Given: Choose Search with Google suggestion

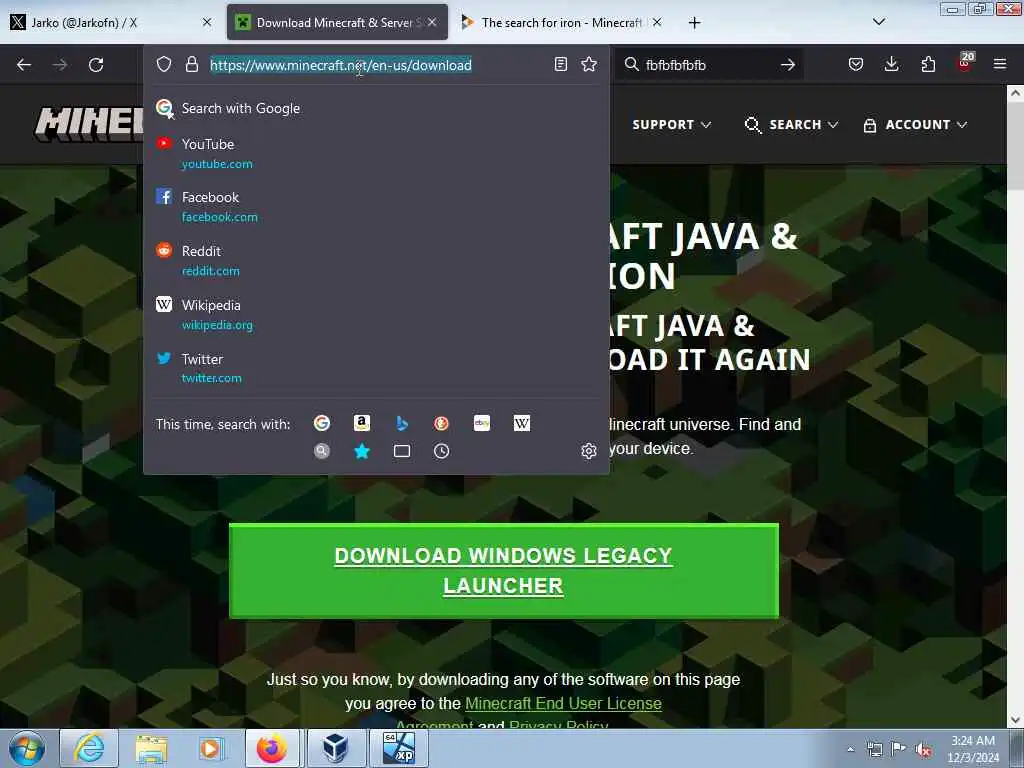Looking at the screenshot, I should (x=376, y=108).
